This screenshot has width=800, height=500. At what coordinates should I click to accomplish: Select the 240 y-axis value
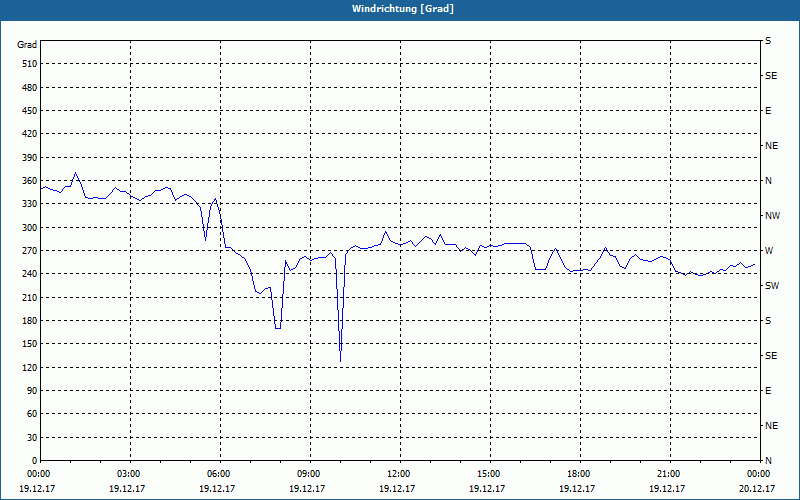click(30, 274)
